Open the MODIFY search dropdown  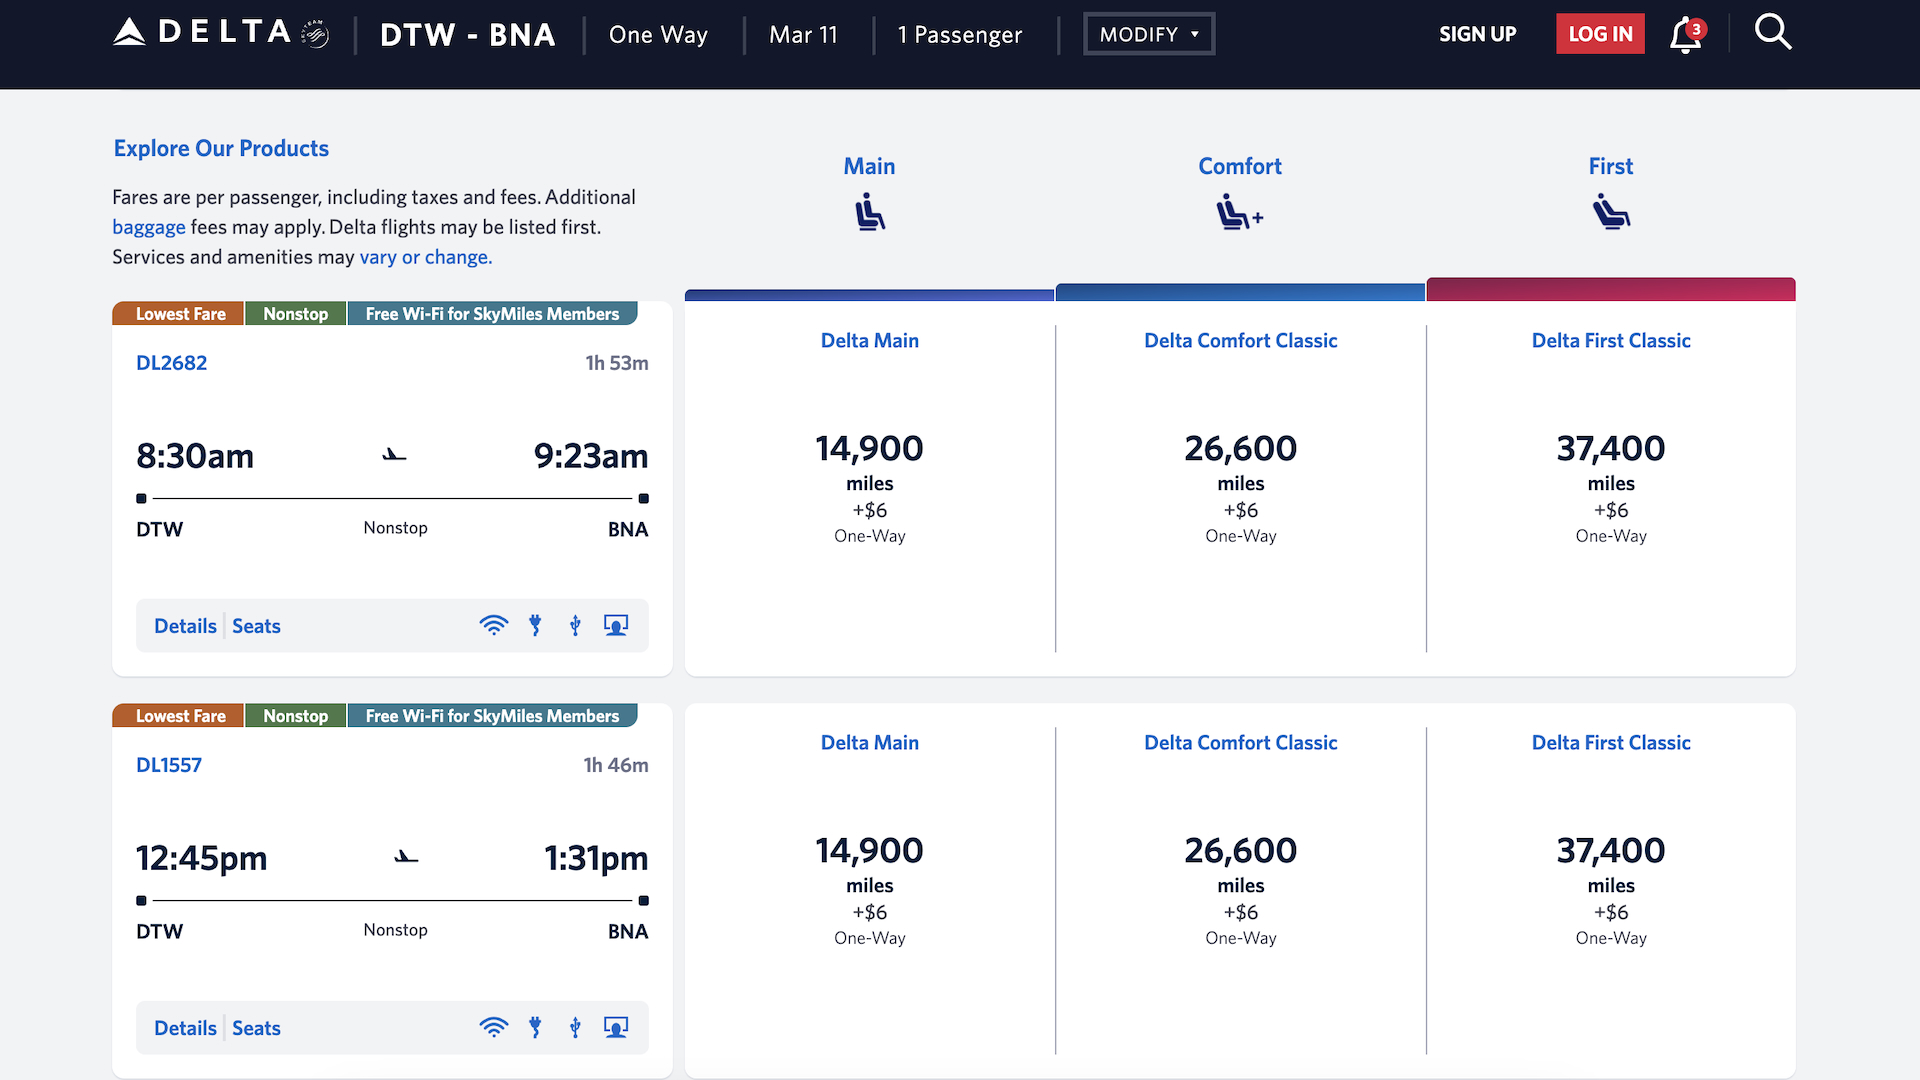pos(1149,34)
